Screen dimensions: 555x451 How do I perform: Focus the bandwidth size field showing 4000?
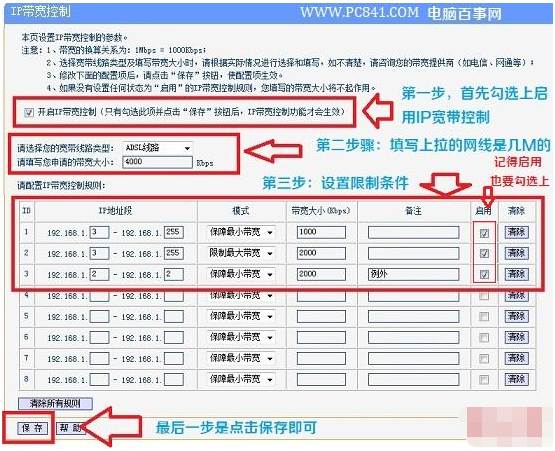coord(158,162)
